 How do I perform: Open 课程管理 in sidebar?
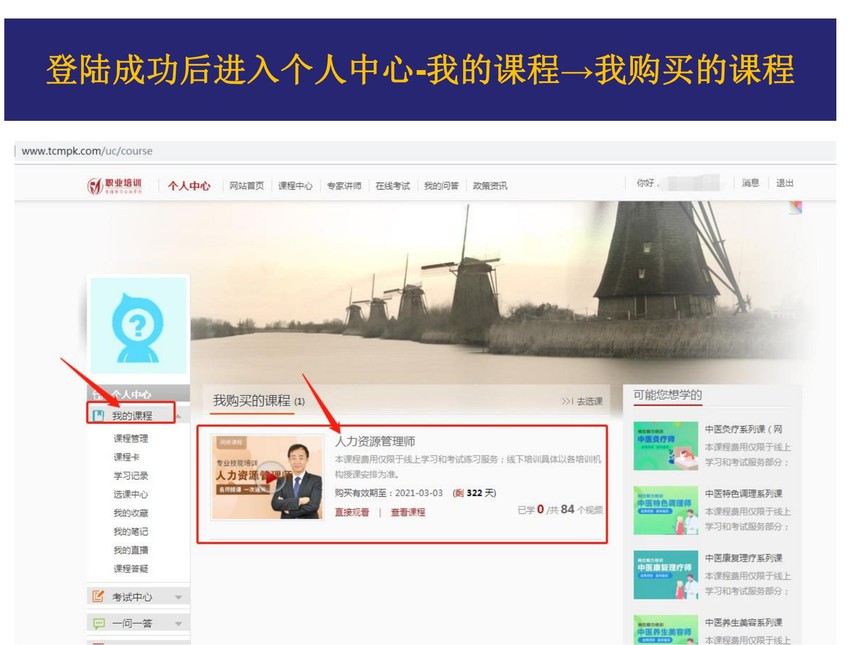(131, 438)
